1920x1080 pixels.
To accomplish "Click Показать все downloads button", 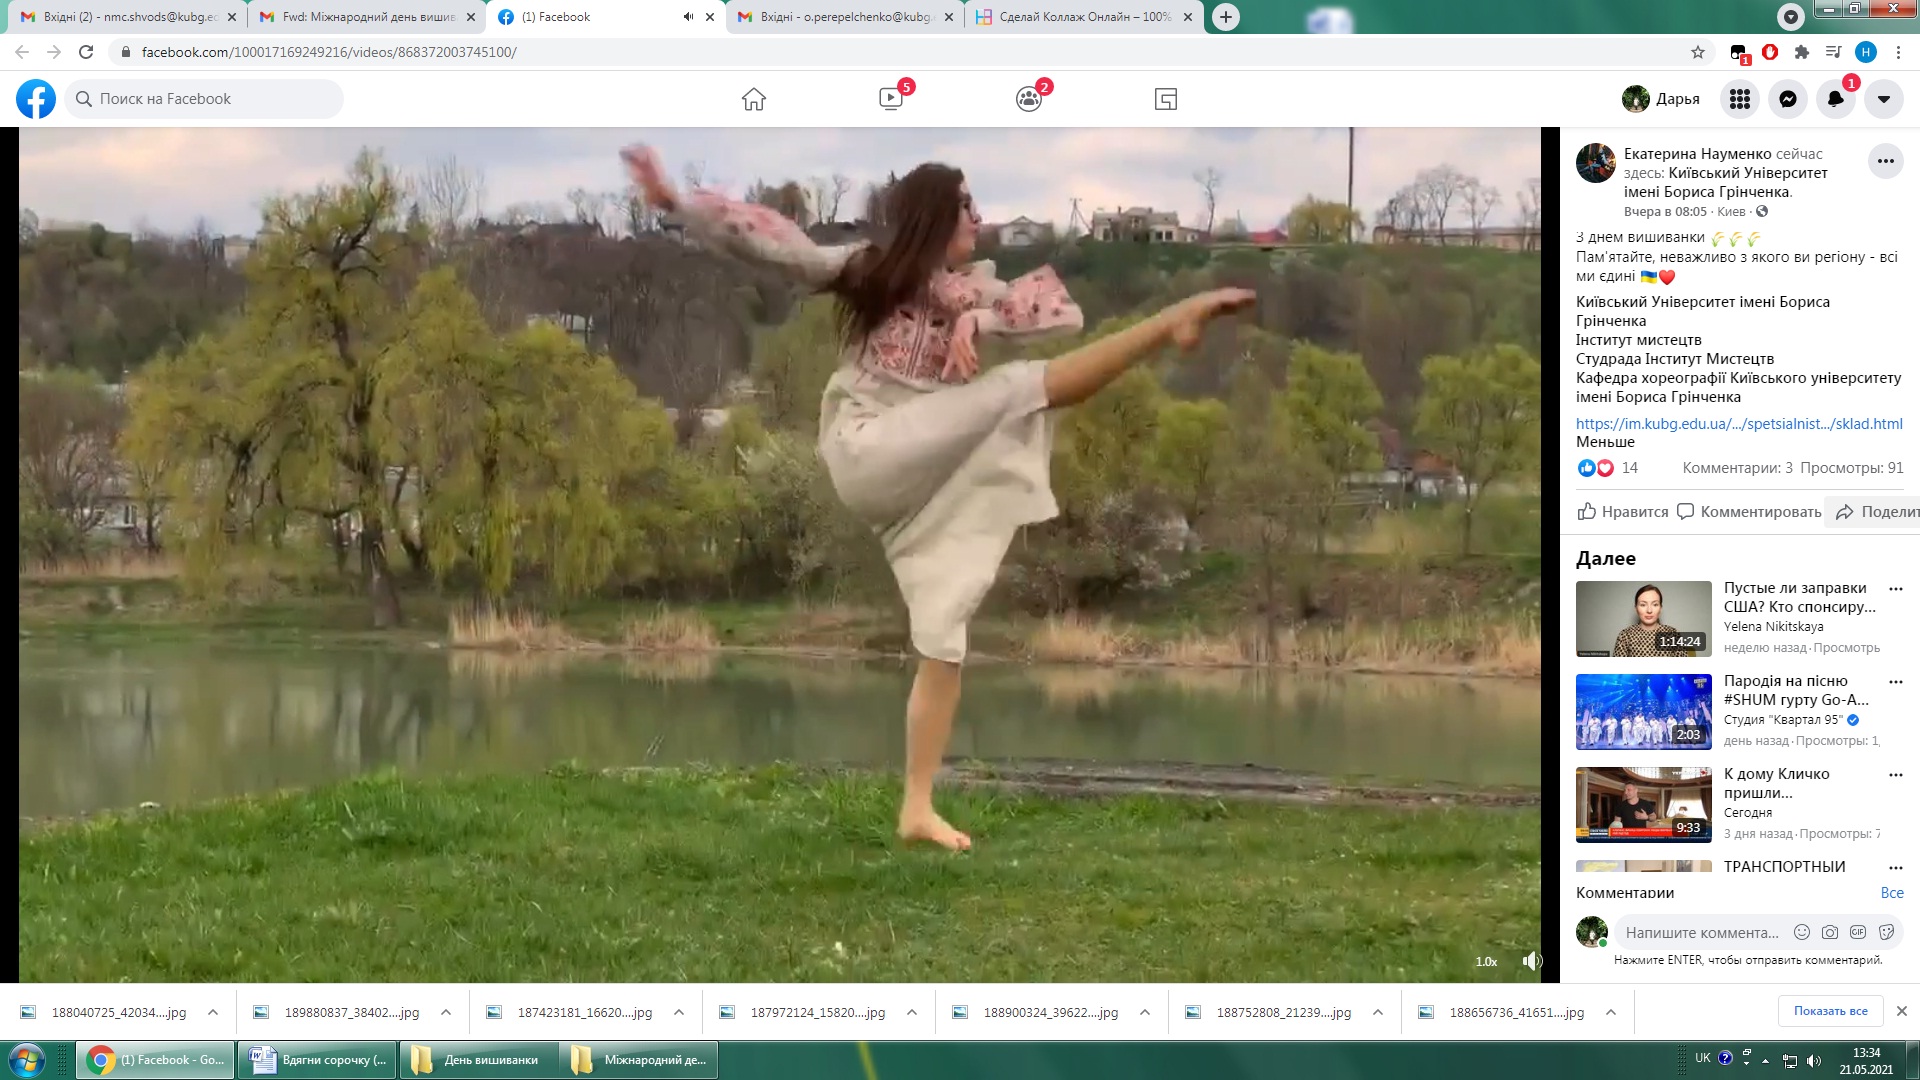I will click(x=1830, y=1011).
